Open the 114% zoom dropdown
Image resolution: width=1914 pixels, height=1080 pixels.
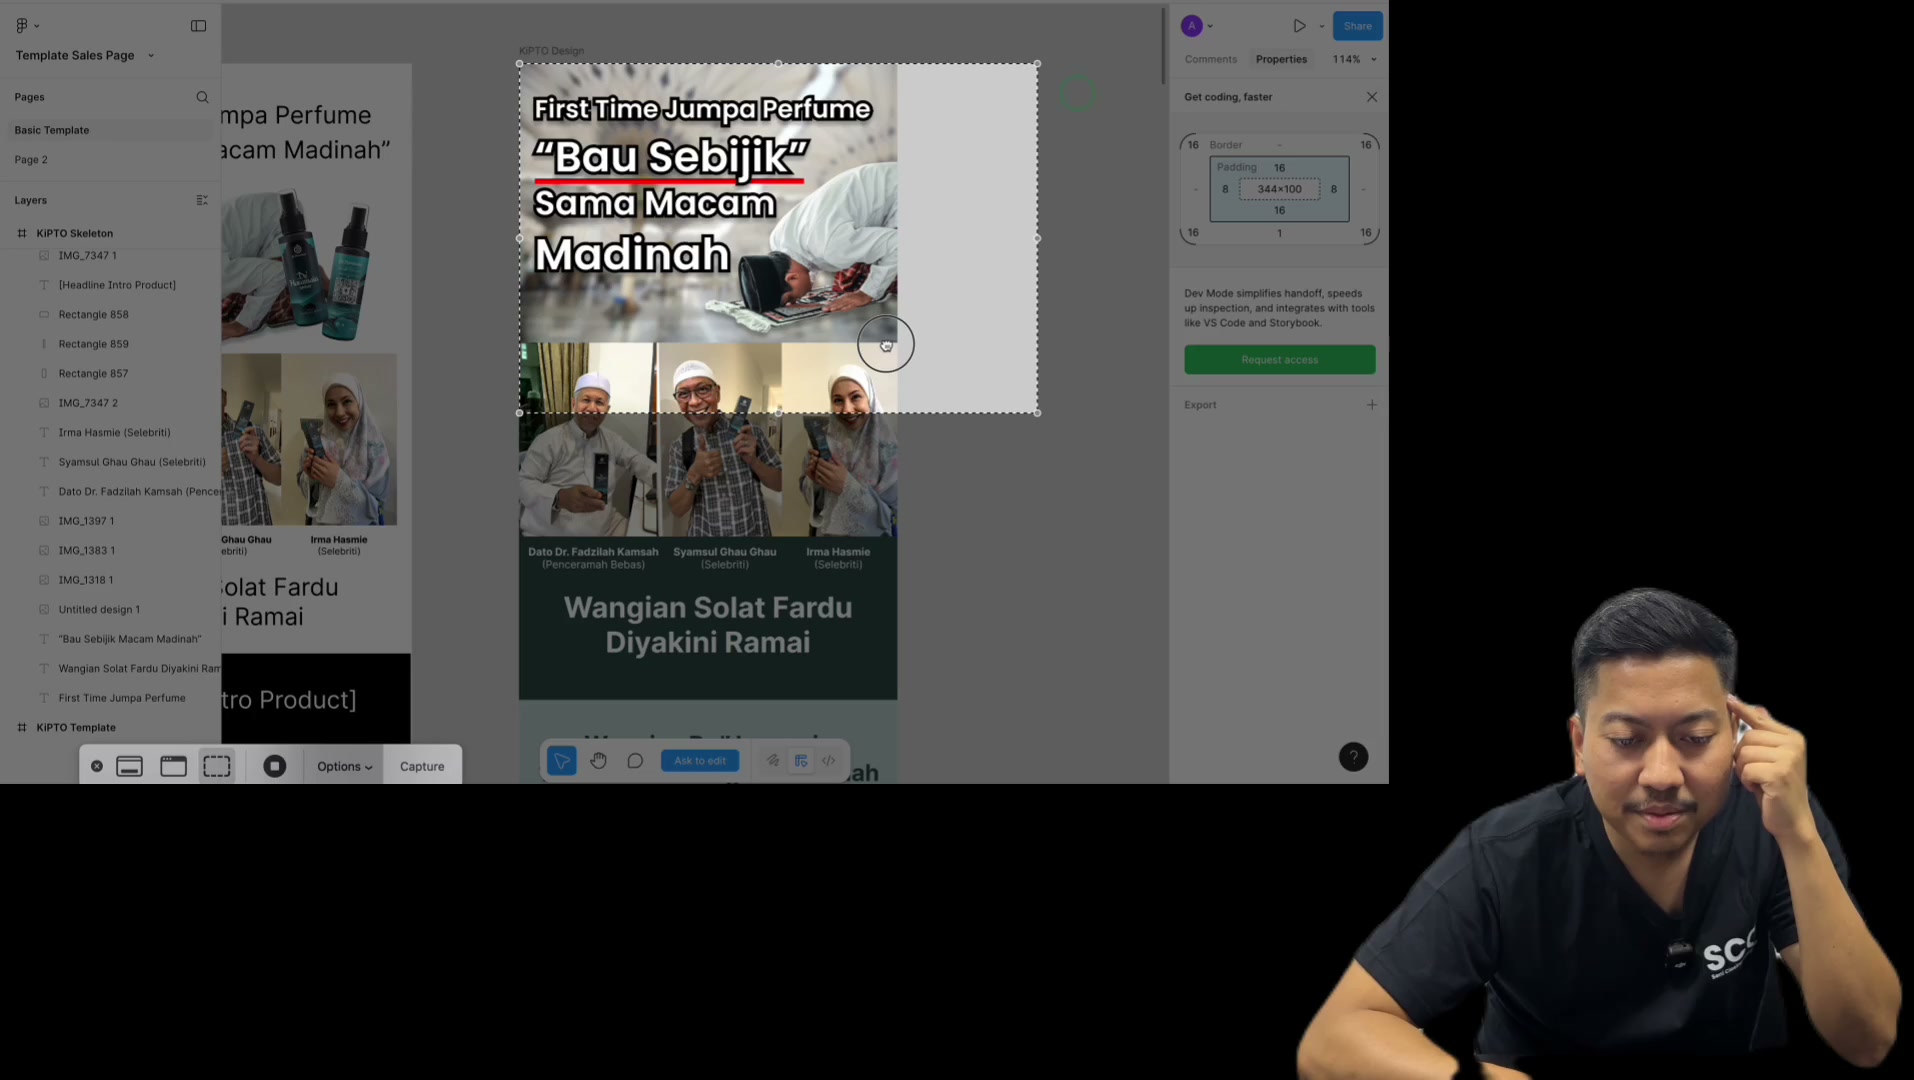pos(1354,59)
